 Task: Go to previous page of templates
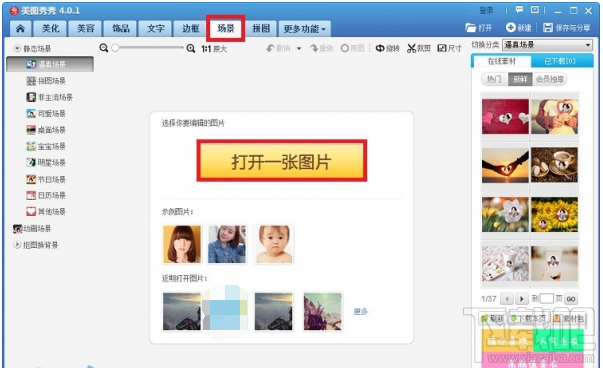507,299
